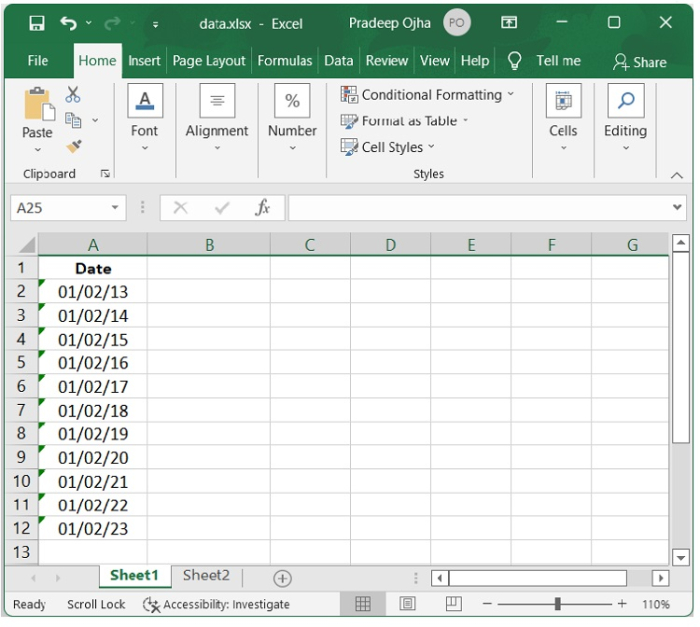The width and height of the screenshot is (700, 627).
Task: Open Customize Quick Access Toolbar menu
Action: pos(155,24)
